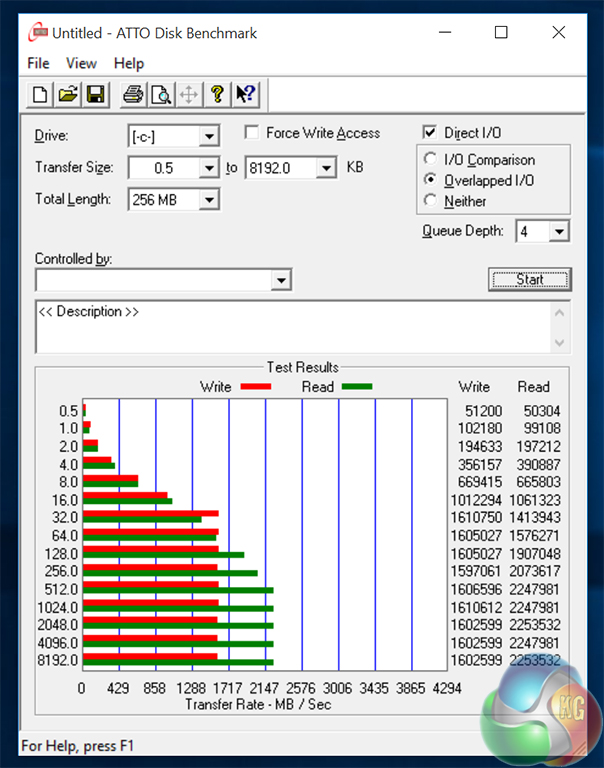Click the status bar Help hint text
Viewport: 604px width, 768px height.
[x=77, y=746]
